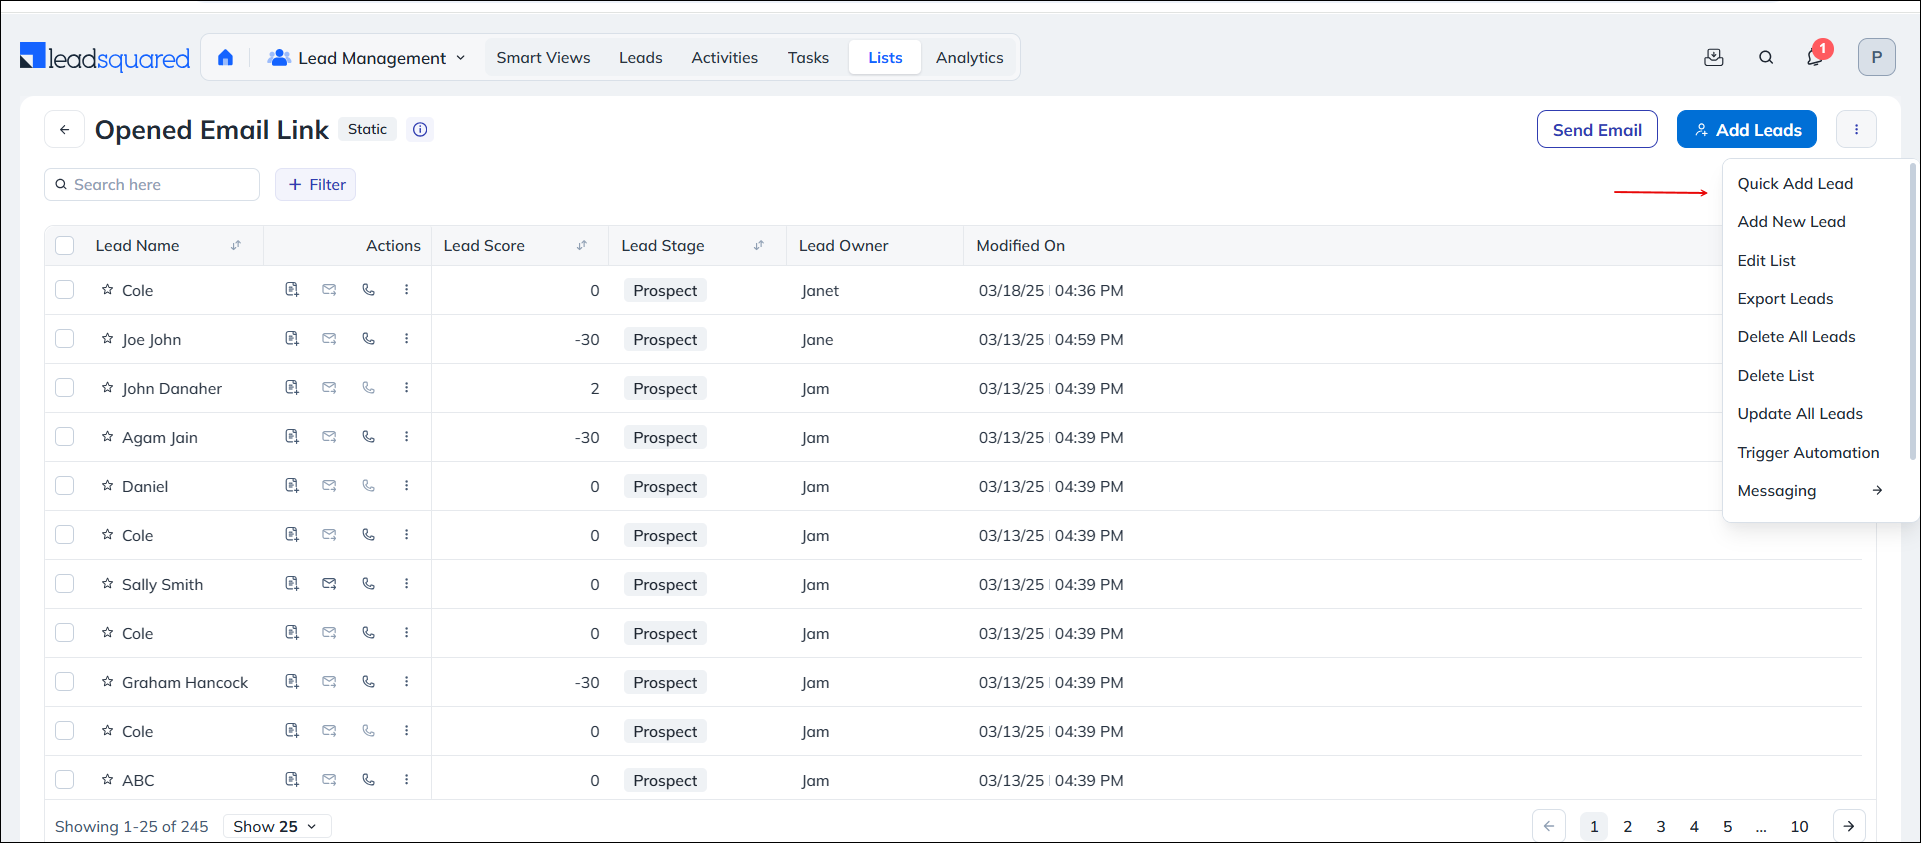Choose Quick Add Lead from menu
Screen dimensions: 1921x843
(x=1795, y=184)
